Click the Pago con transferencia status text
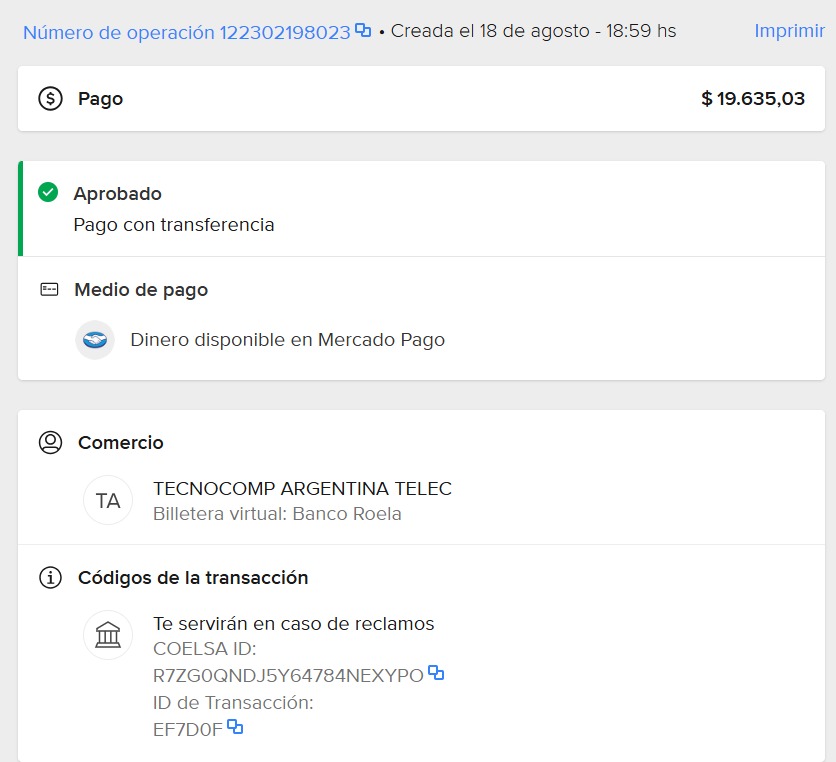Viewport: 836px width, 762px height. coord(174,225)
